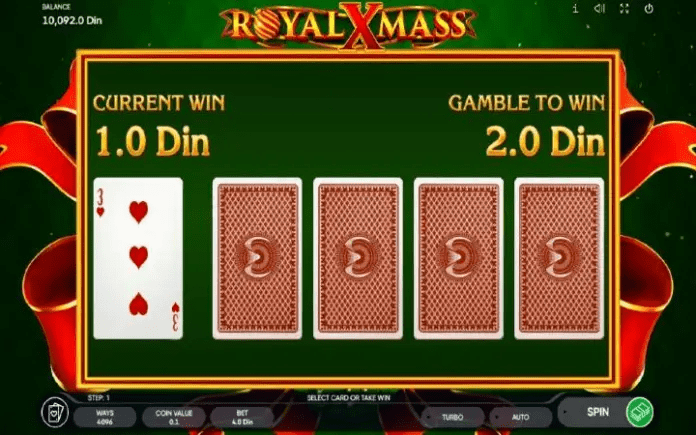The width and height of the screenshot is (696, 435).
Task: Open the Coin Value selector
Action: 174,417
